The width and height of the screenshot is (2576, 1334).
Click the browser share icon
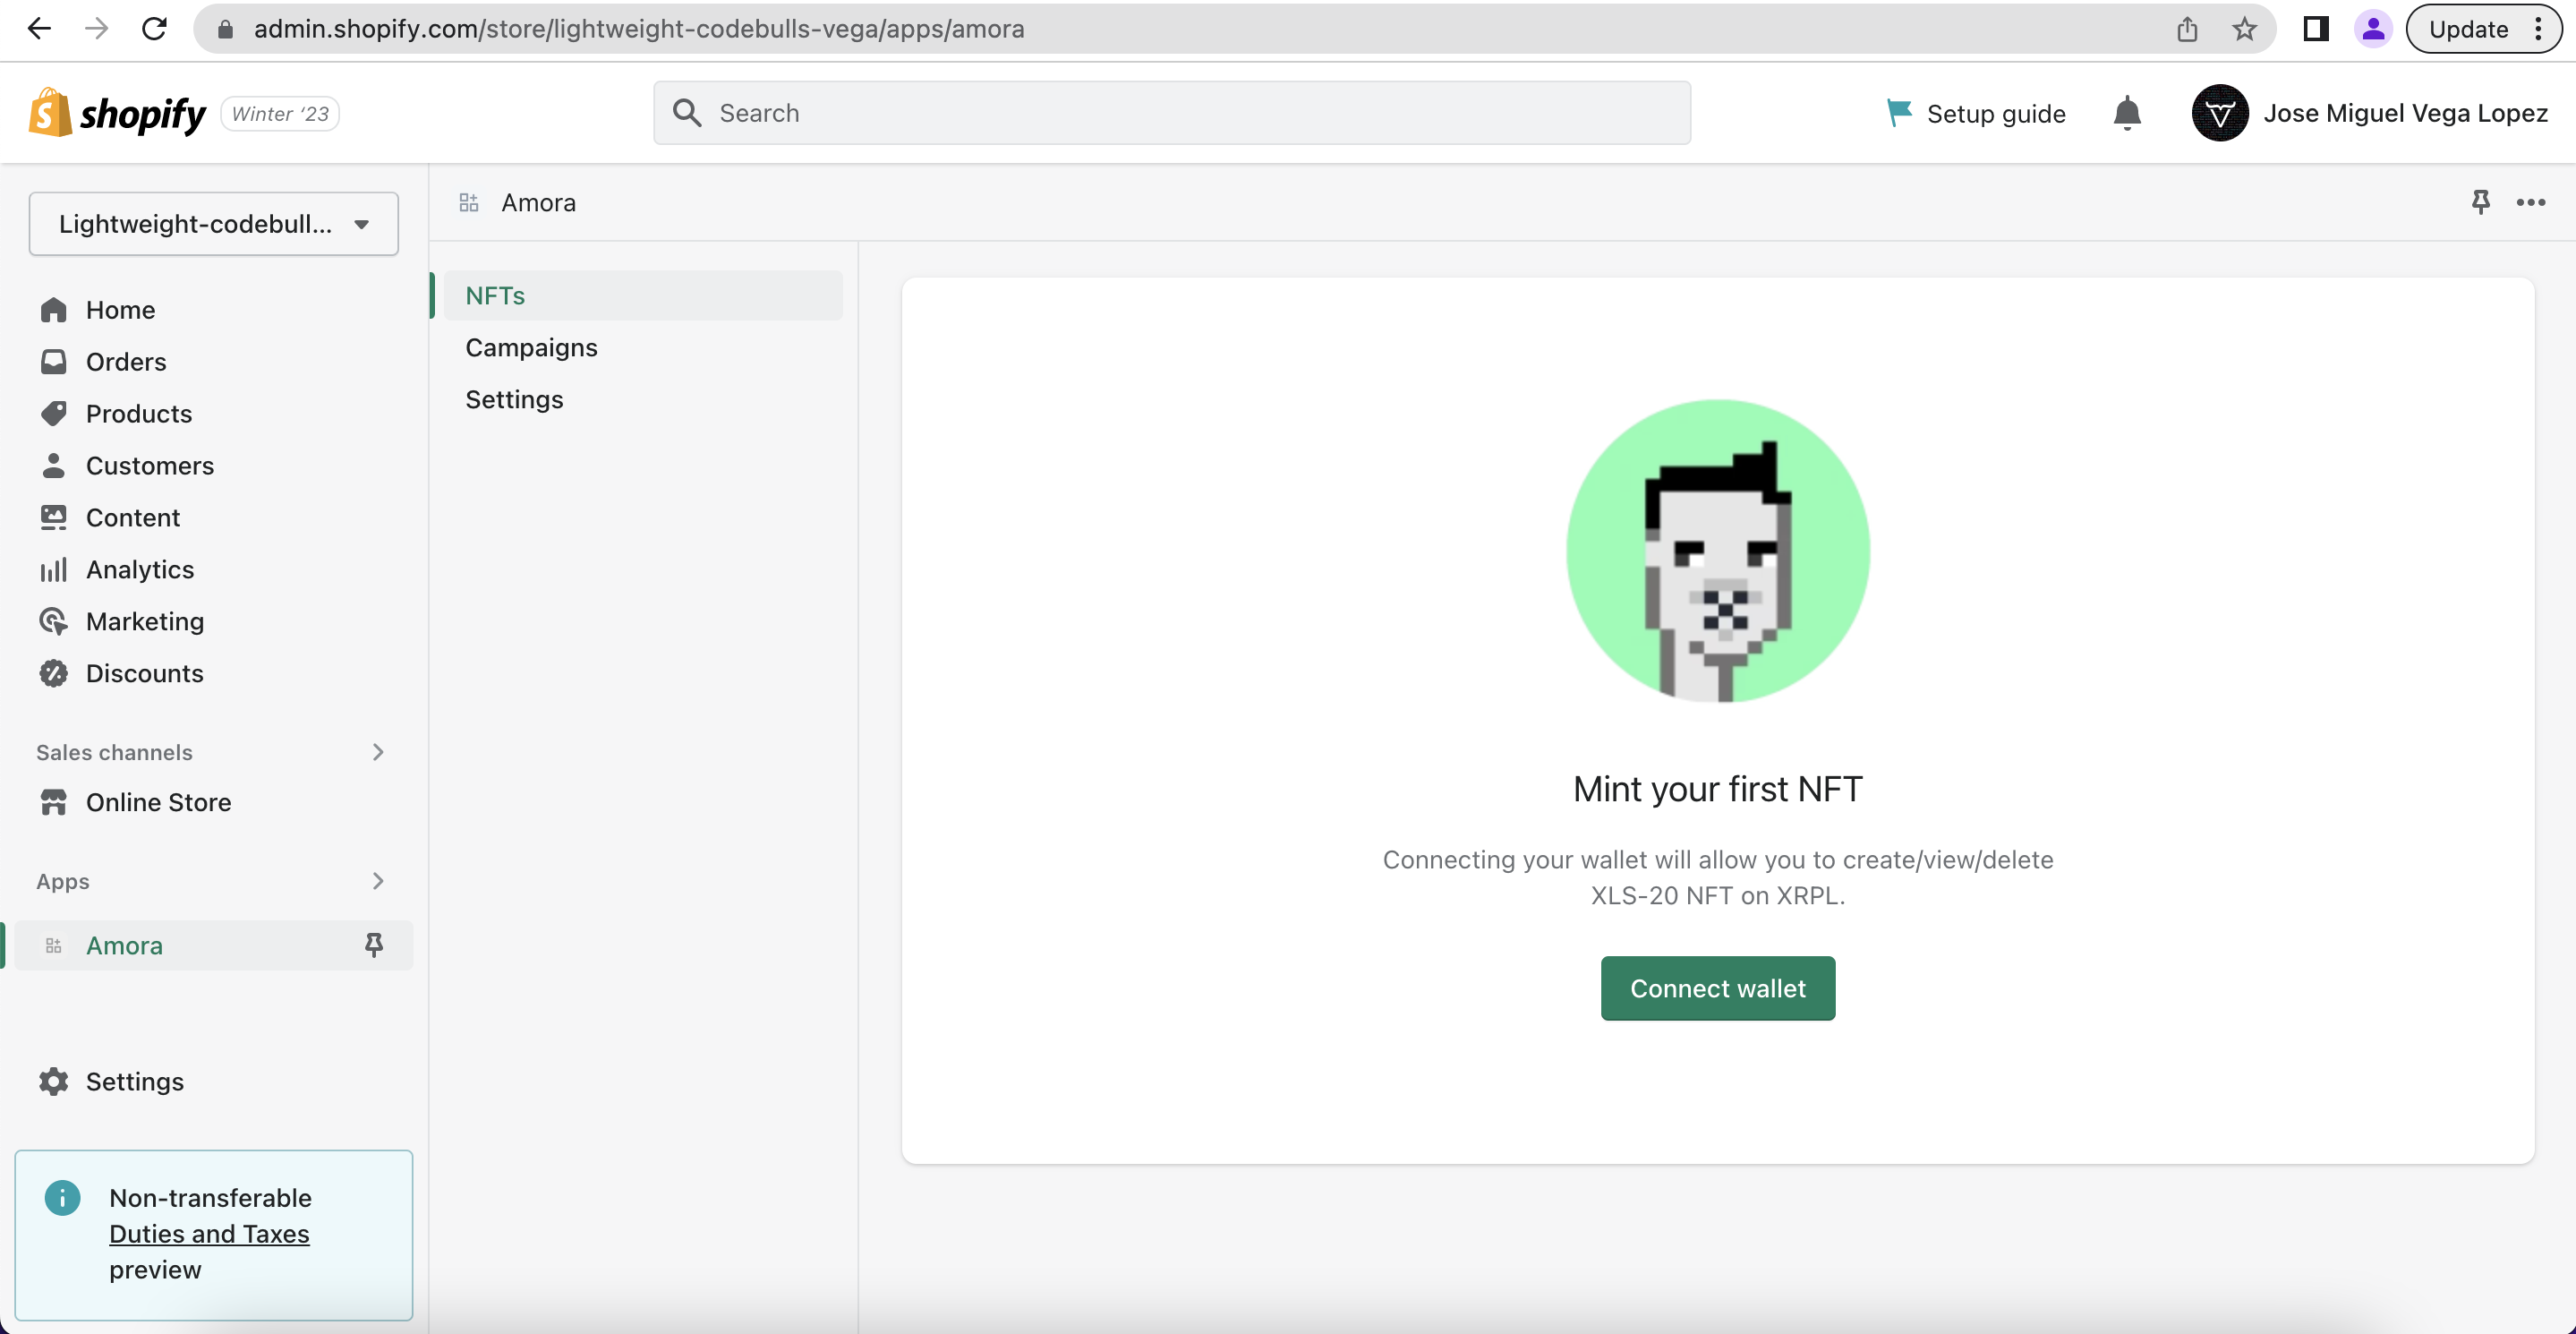click(2187, 29)
